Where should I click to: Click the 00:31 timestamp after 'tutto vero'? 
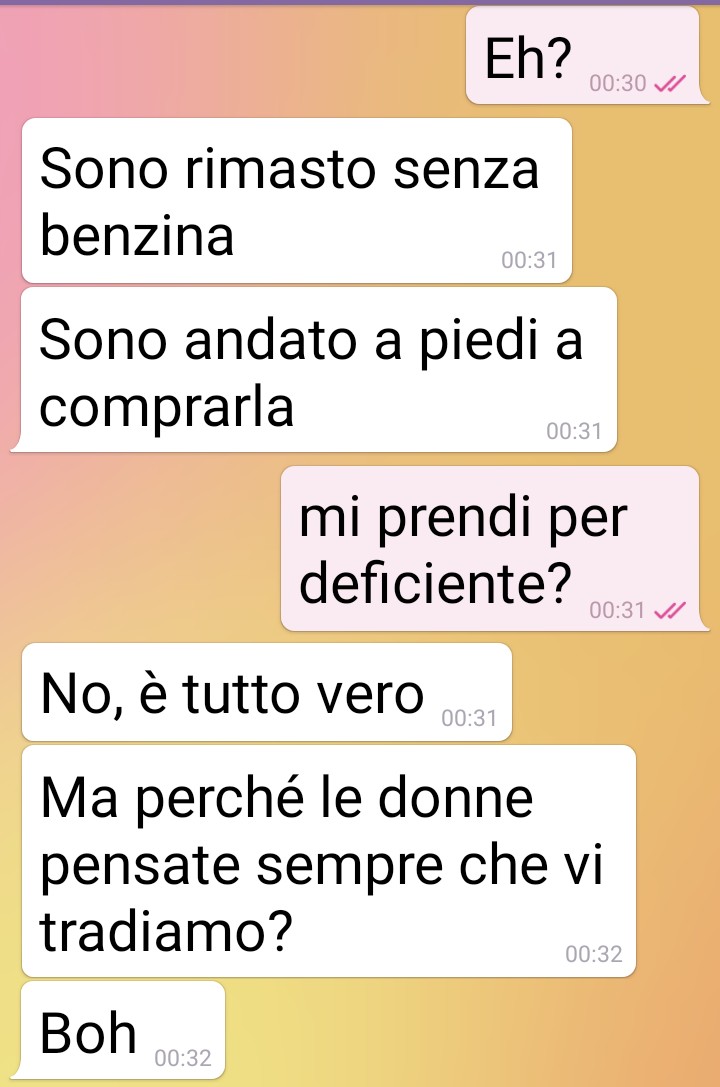pos(469,718)
